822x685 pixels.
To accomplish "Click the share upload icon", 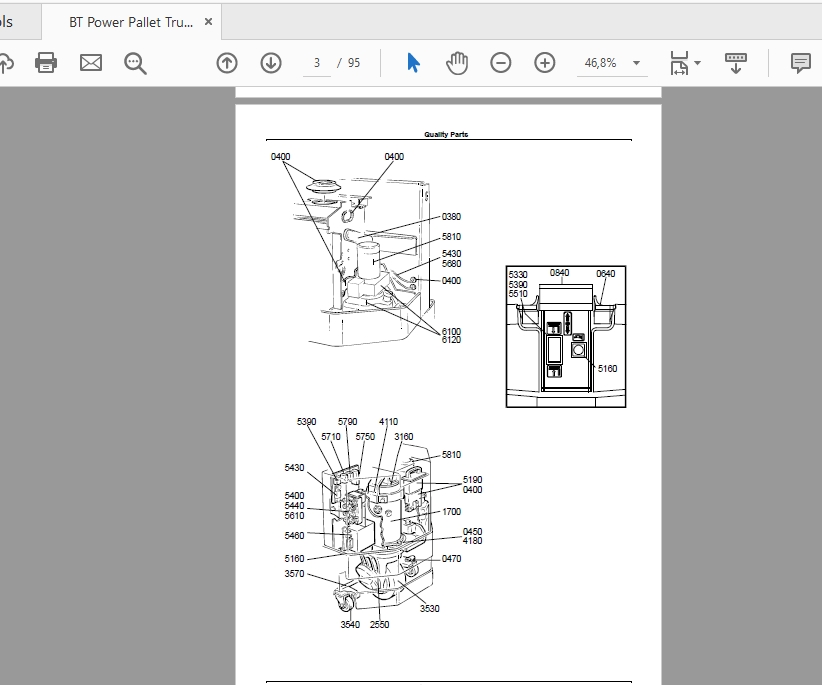I will click(x=5, y=63).
